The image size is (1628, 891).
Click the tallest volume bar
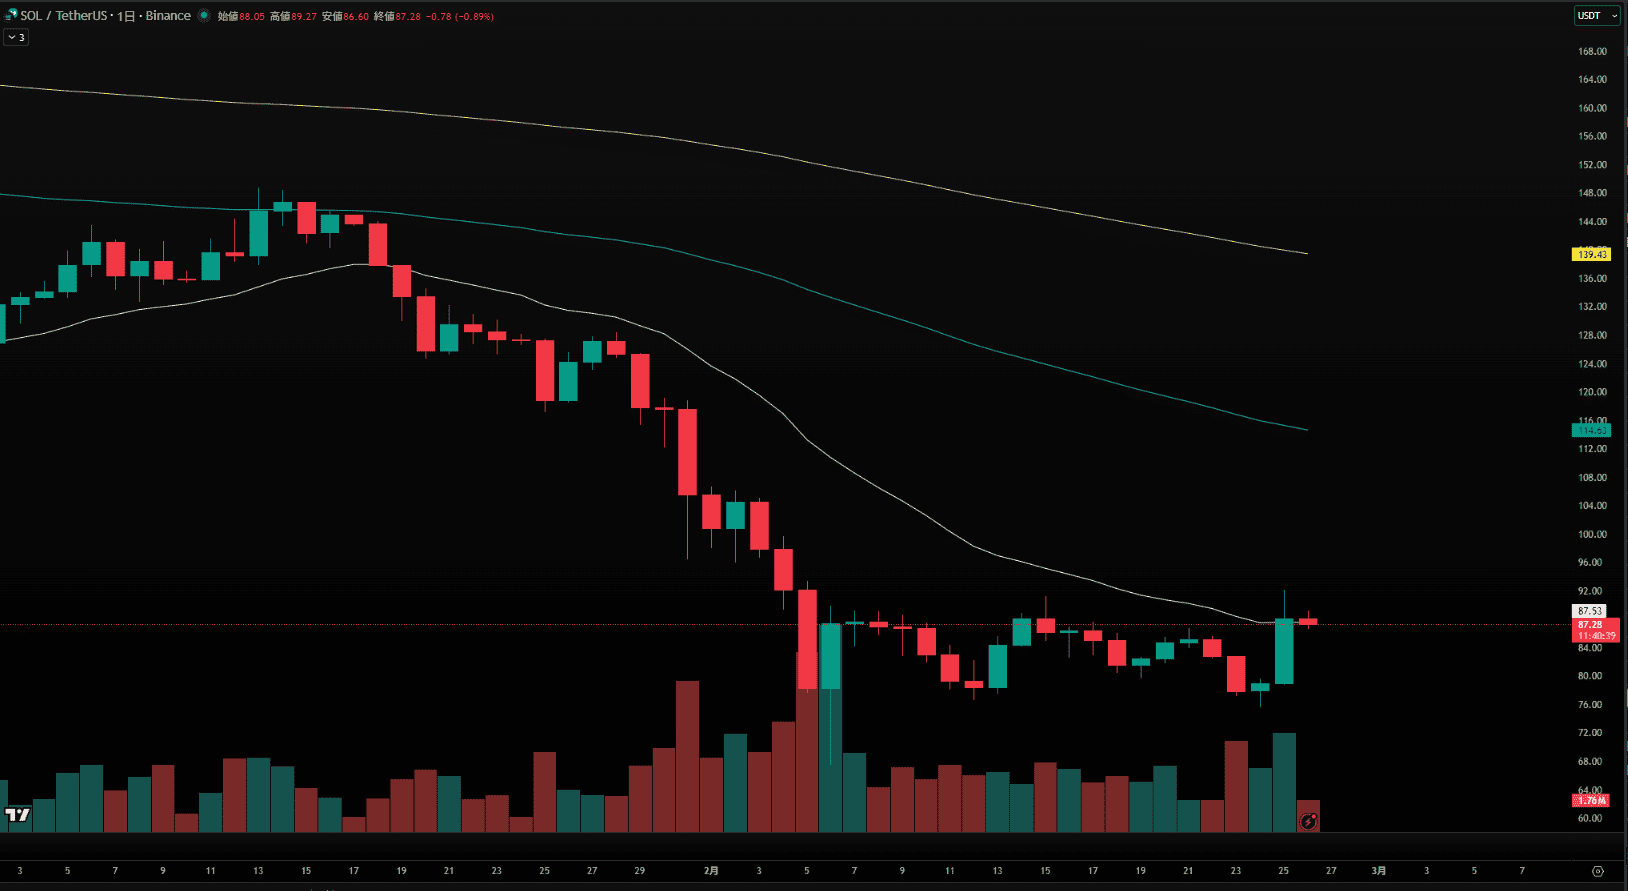pos(807,740)
